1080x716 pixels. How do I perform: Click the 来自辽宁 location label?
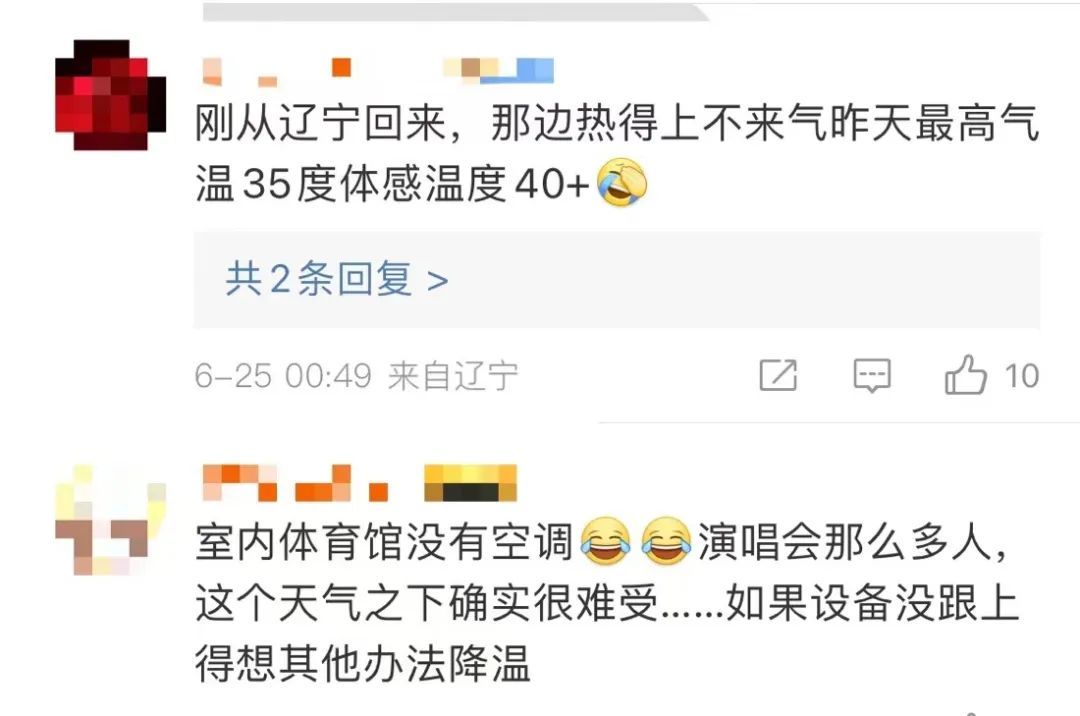pyautogui.click(x=453, y=376)
